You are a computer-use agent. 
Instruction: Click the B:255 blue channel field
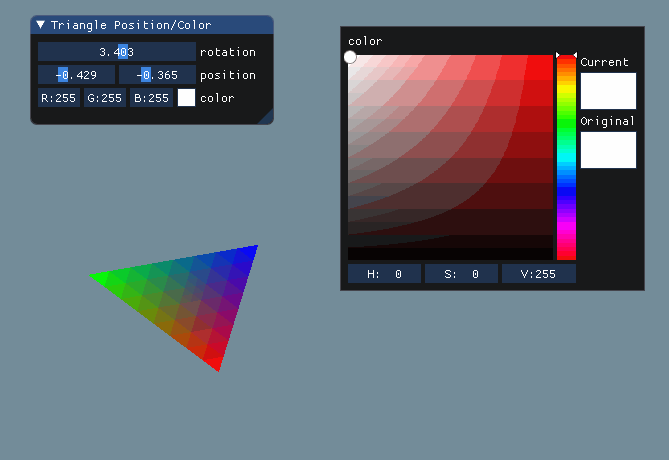click(151, 98)
